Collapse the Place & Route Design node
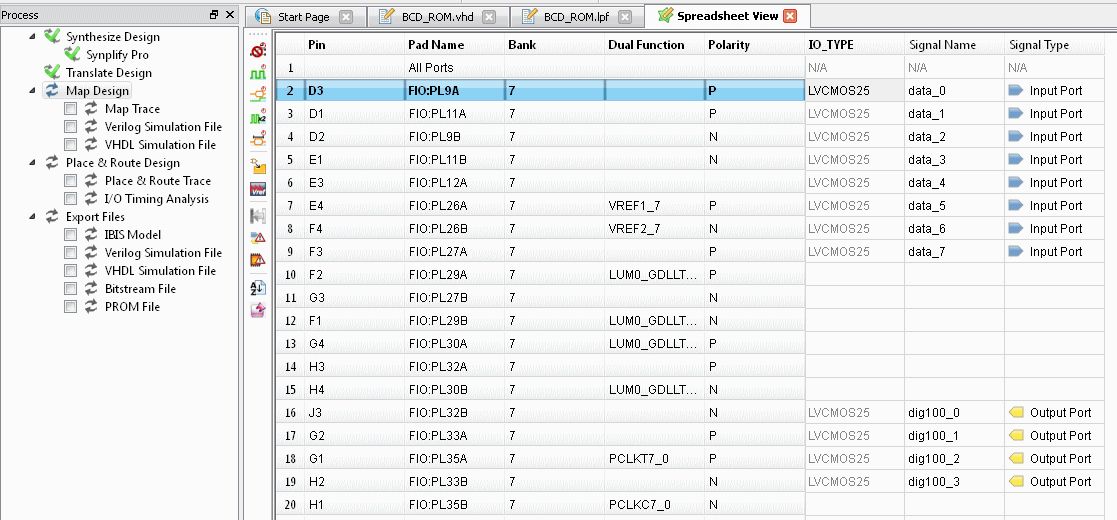 pyautogui.click(x=33, y=162)
